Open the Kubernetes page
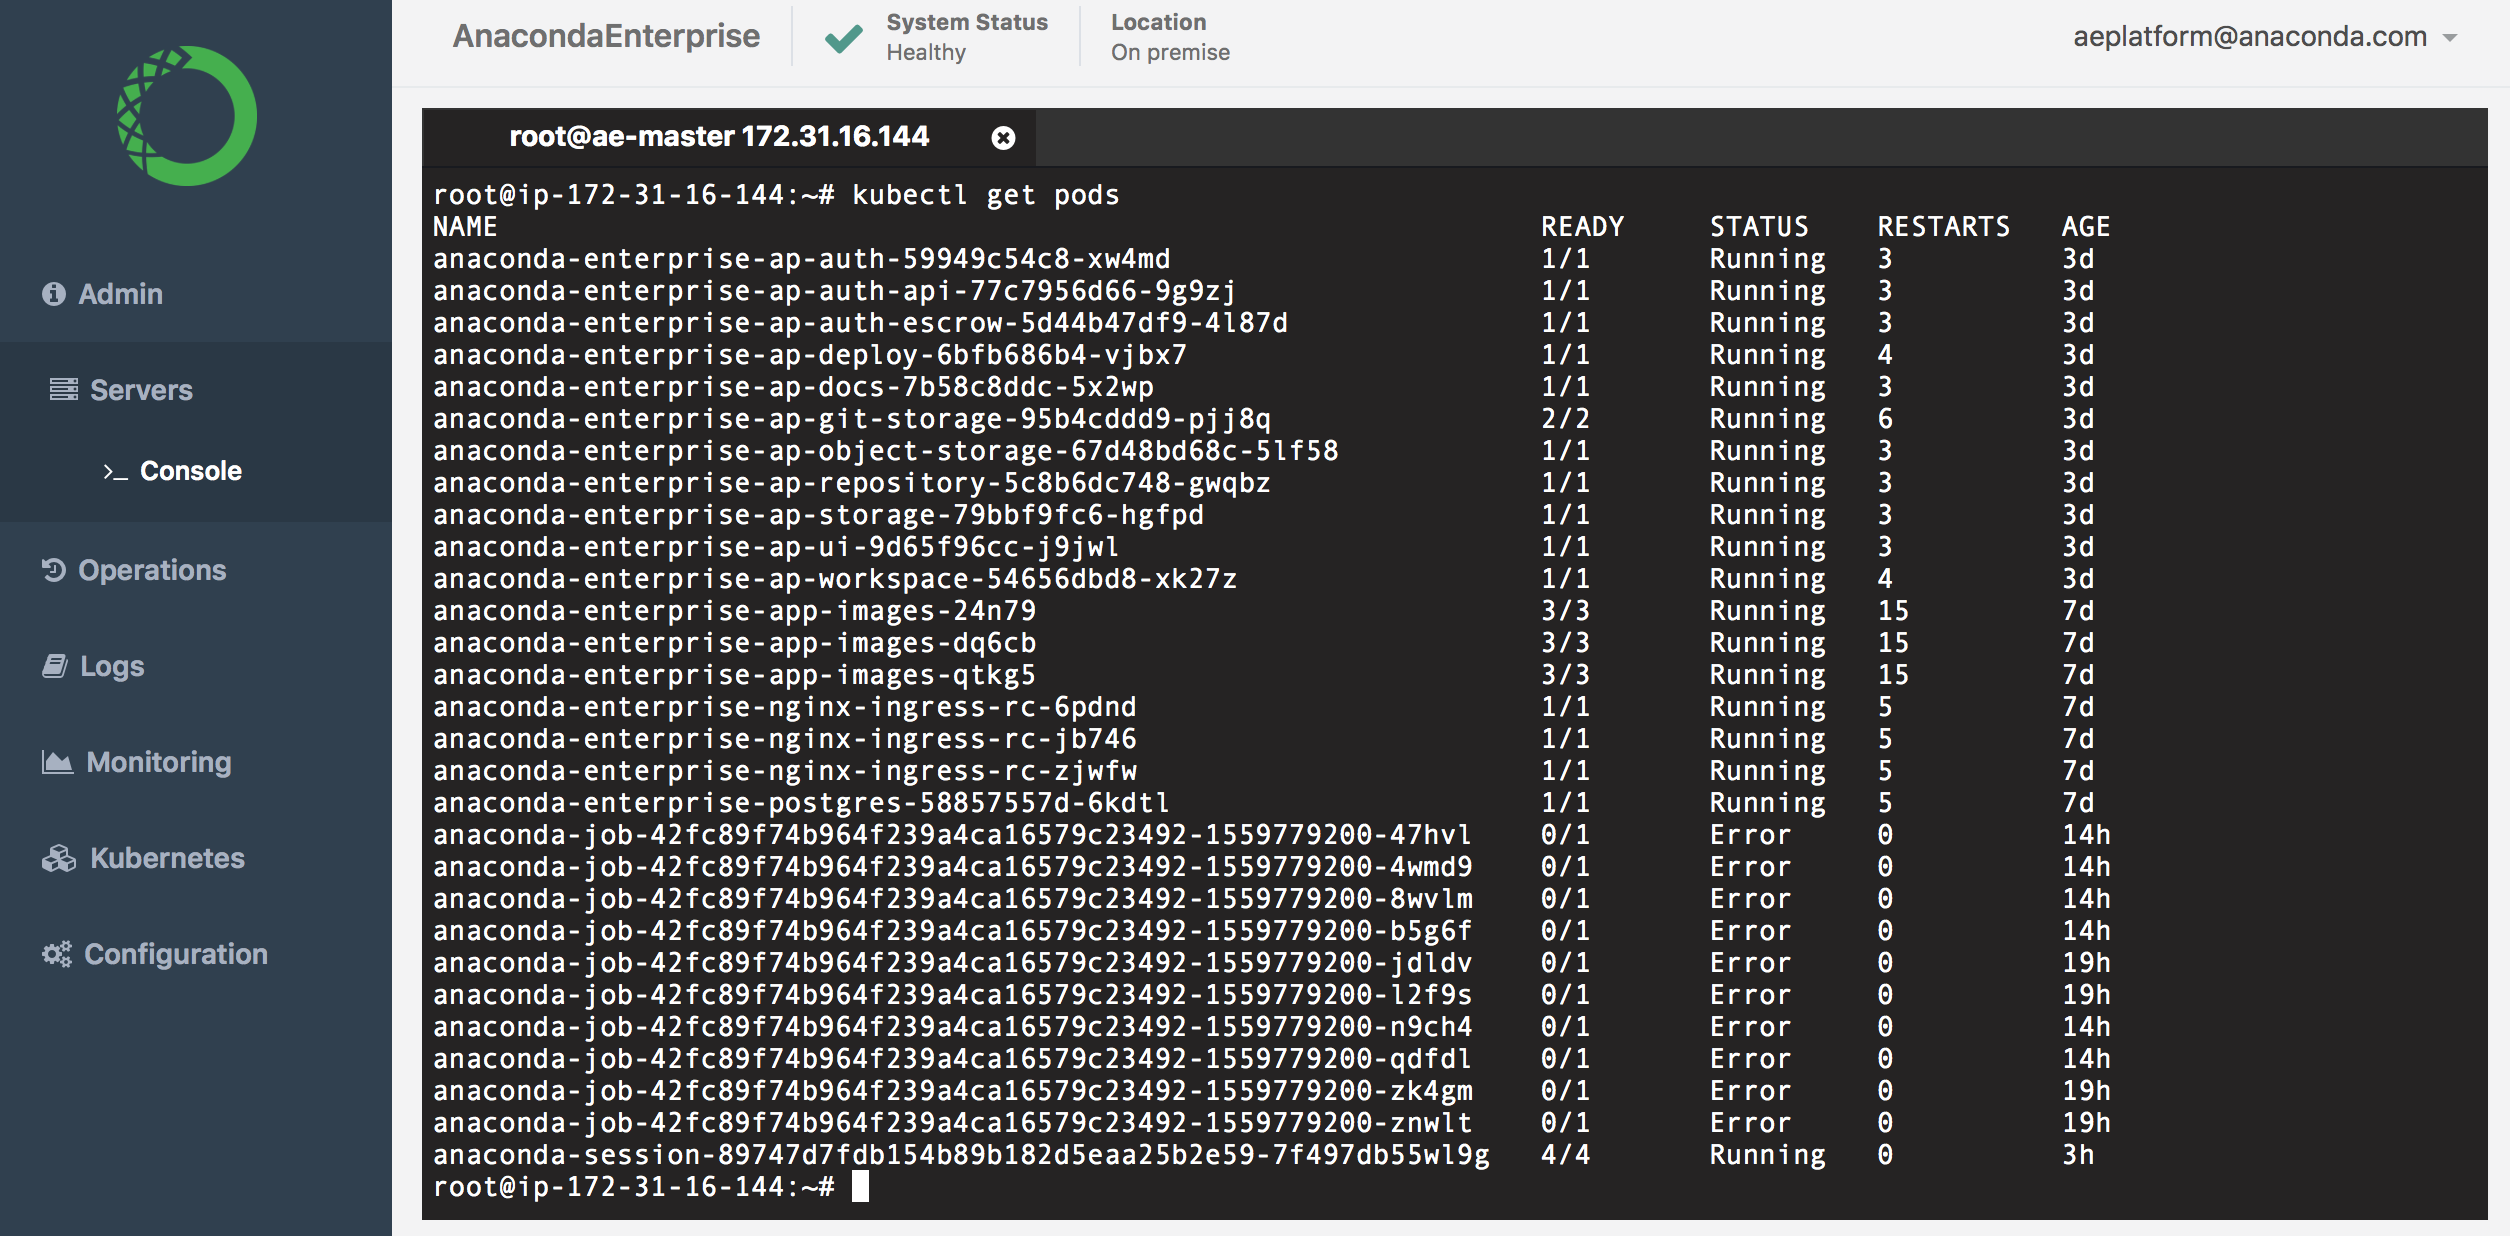 [x=167, y=858]
